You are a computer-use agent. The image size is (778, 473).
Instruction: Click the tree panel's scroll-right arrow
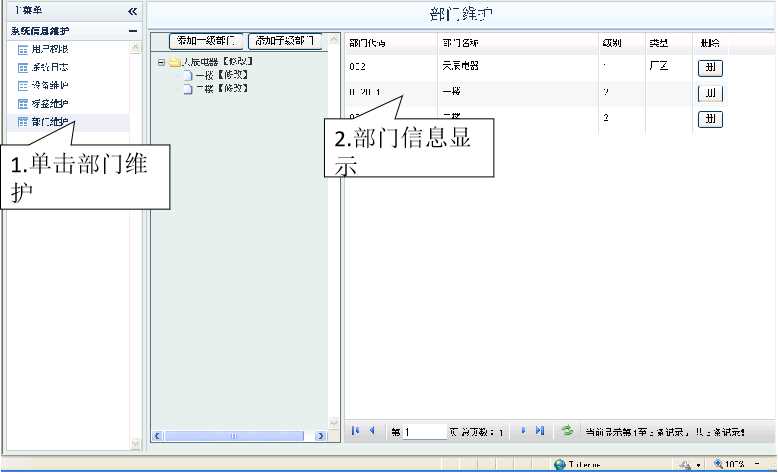(320, 436)
